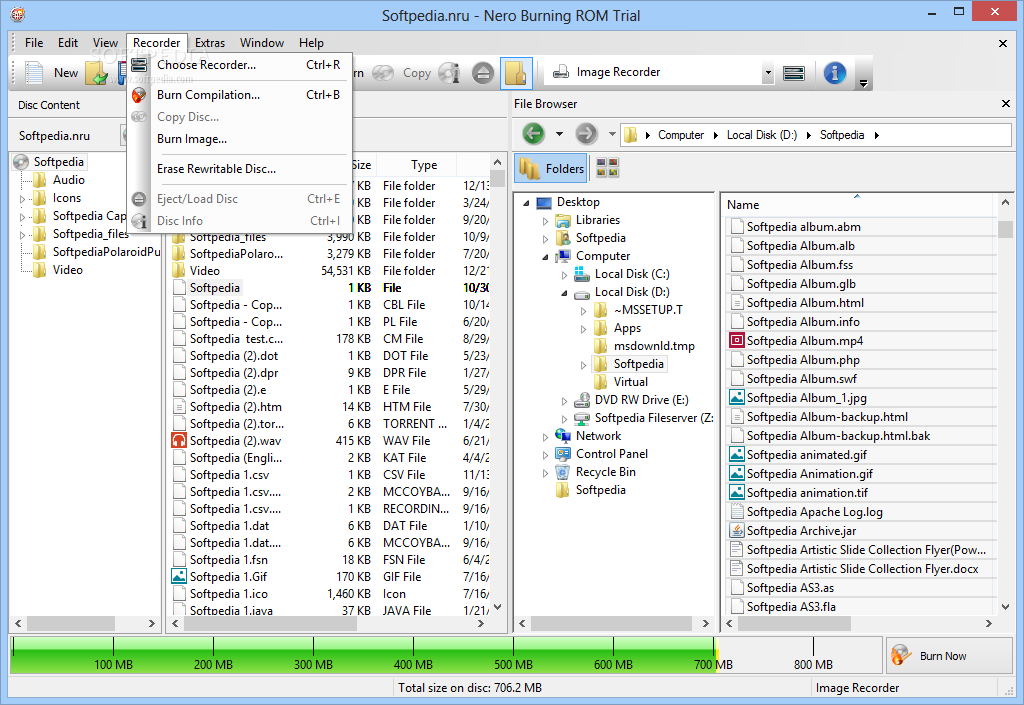Click the Burn Now button

point(950,655)
